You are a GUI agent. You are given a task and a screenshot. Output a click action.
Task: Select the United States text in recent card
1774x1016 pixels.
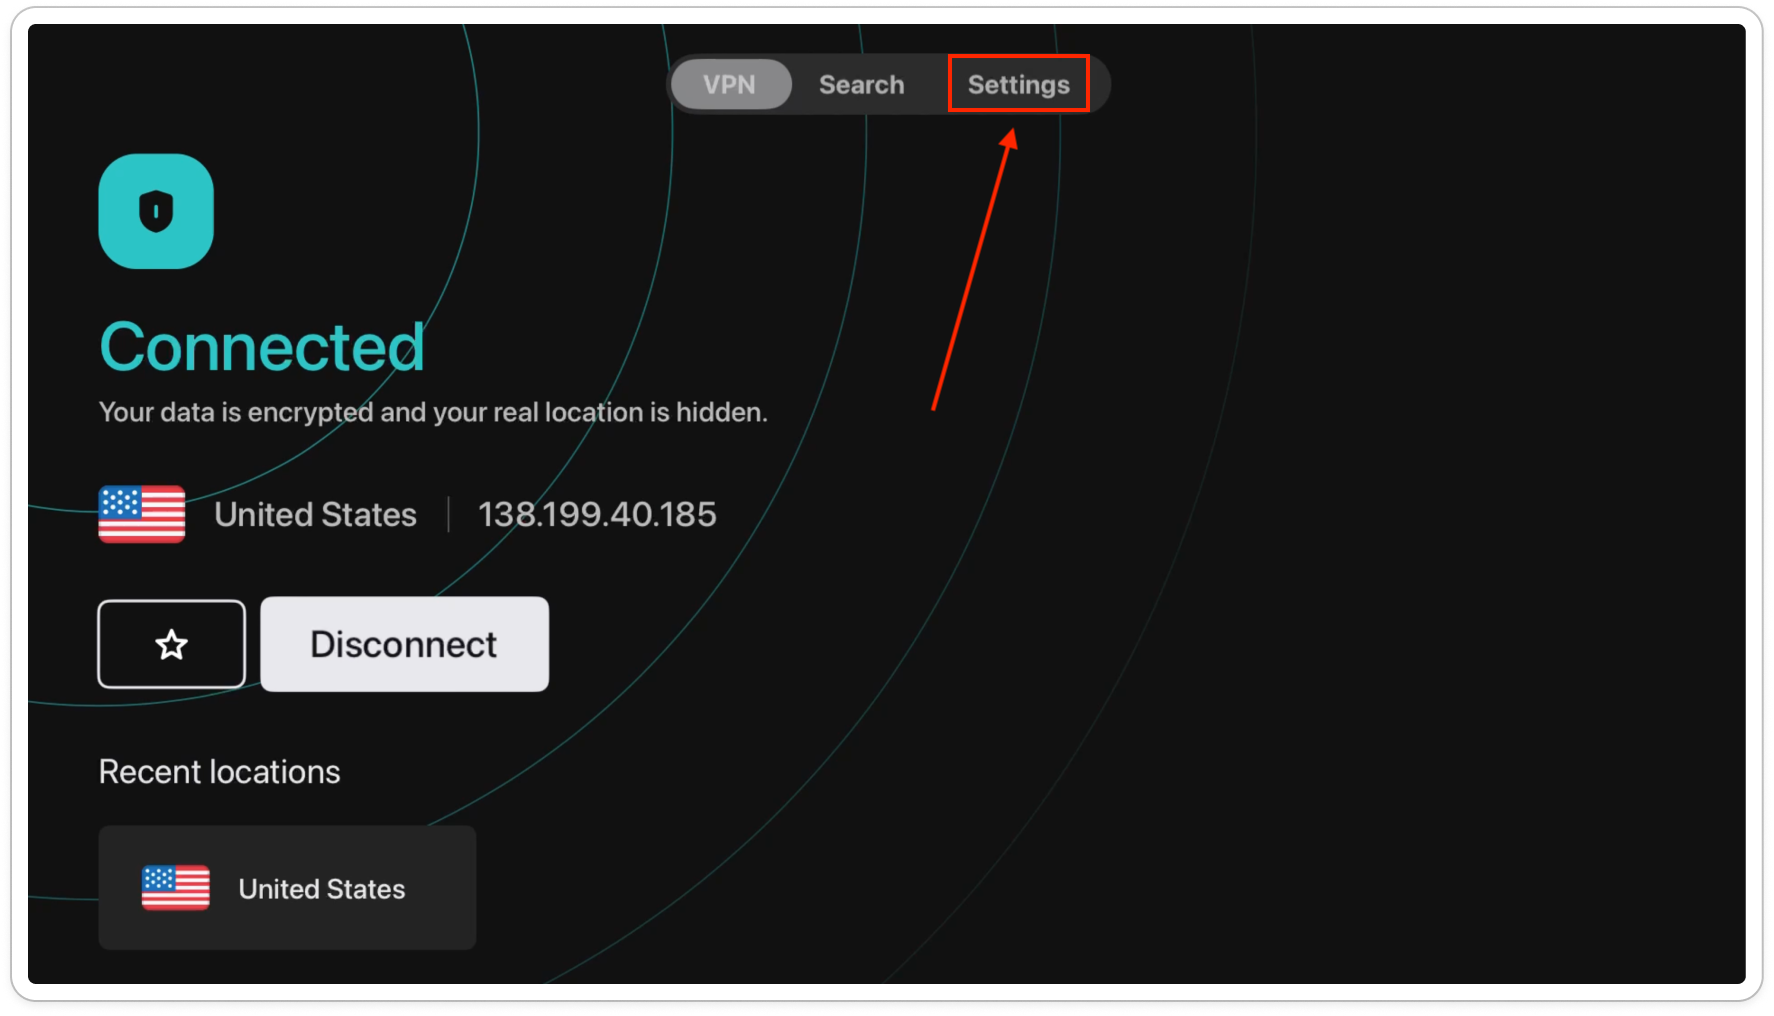(321, 889)
